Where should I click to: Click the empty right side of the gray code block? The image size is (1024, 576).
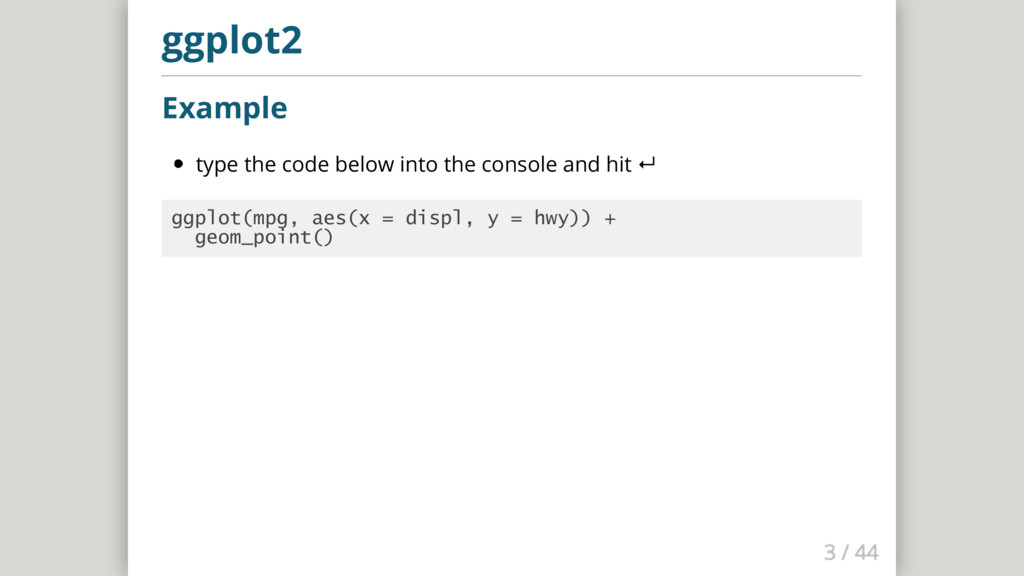pos(760,228)
